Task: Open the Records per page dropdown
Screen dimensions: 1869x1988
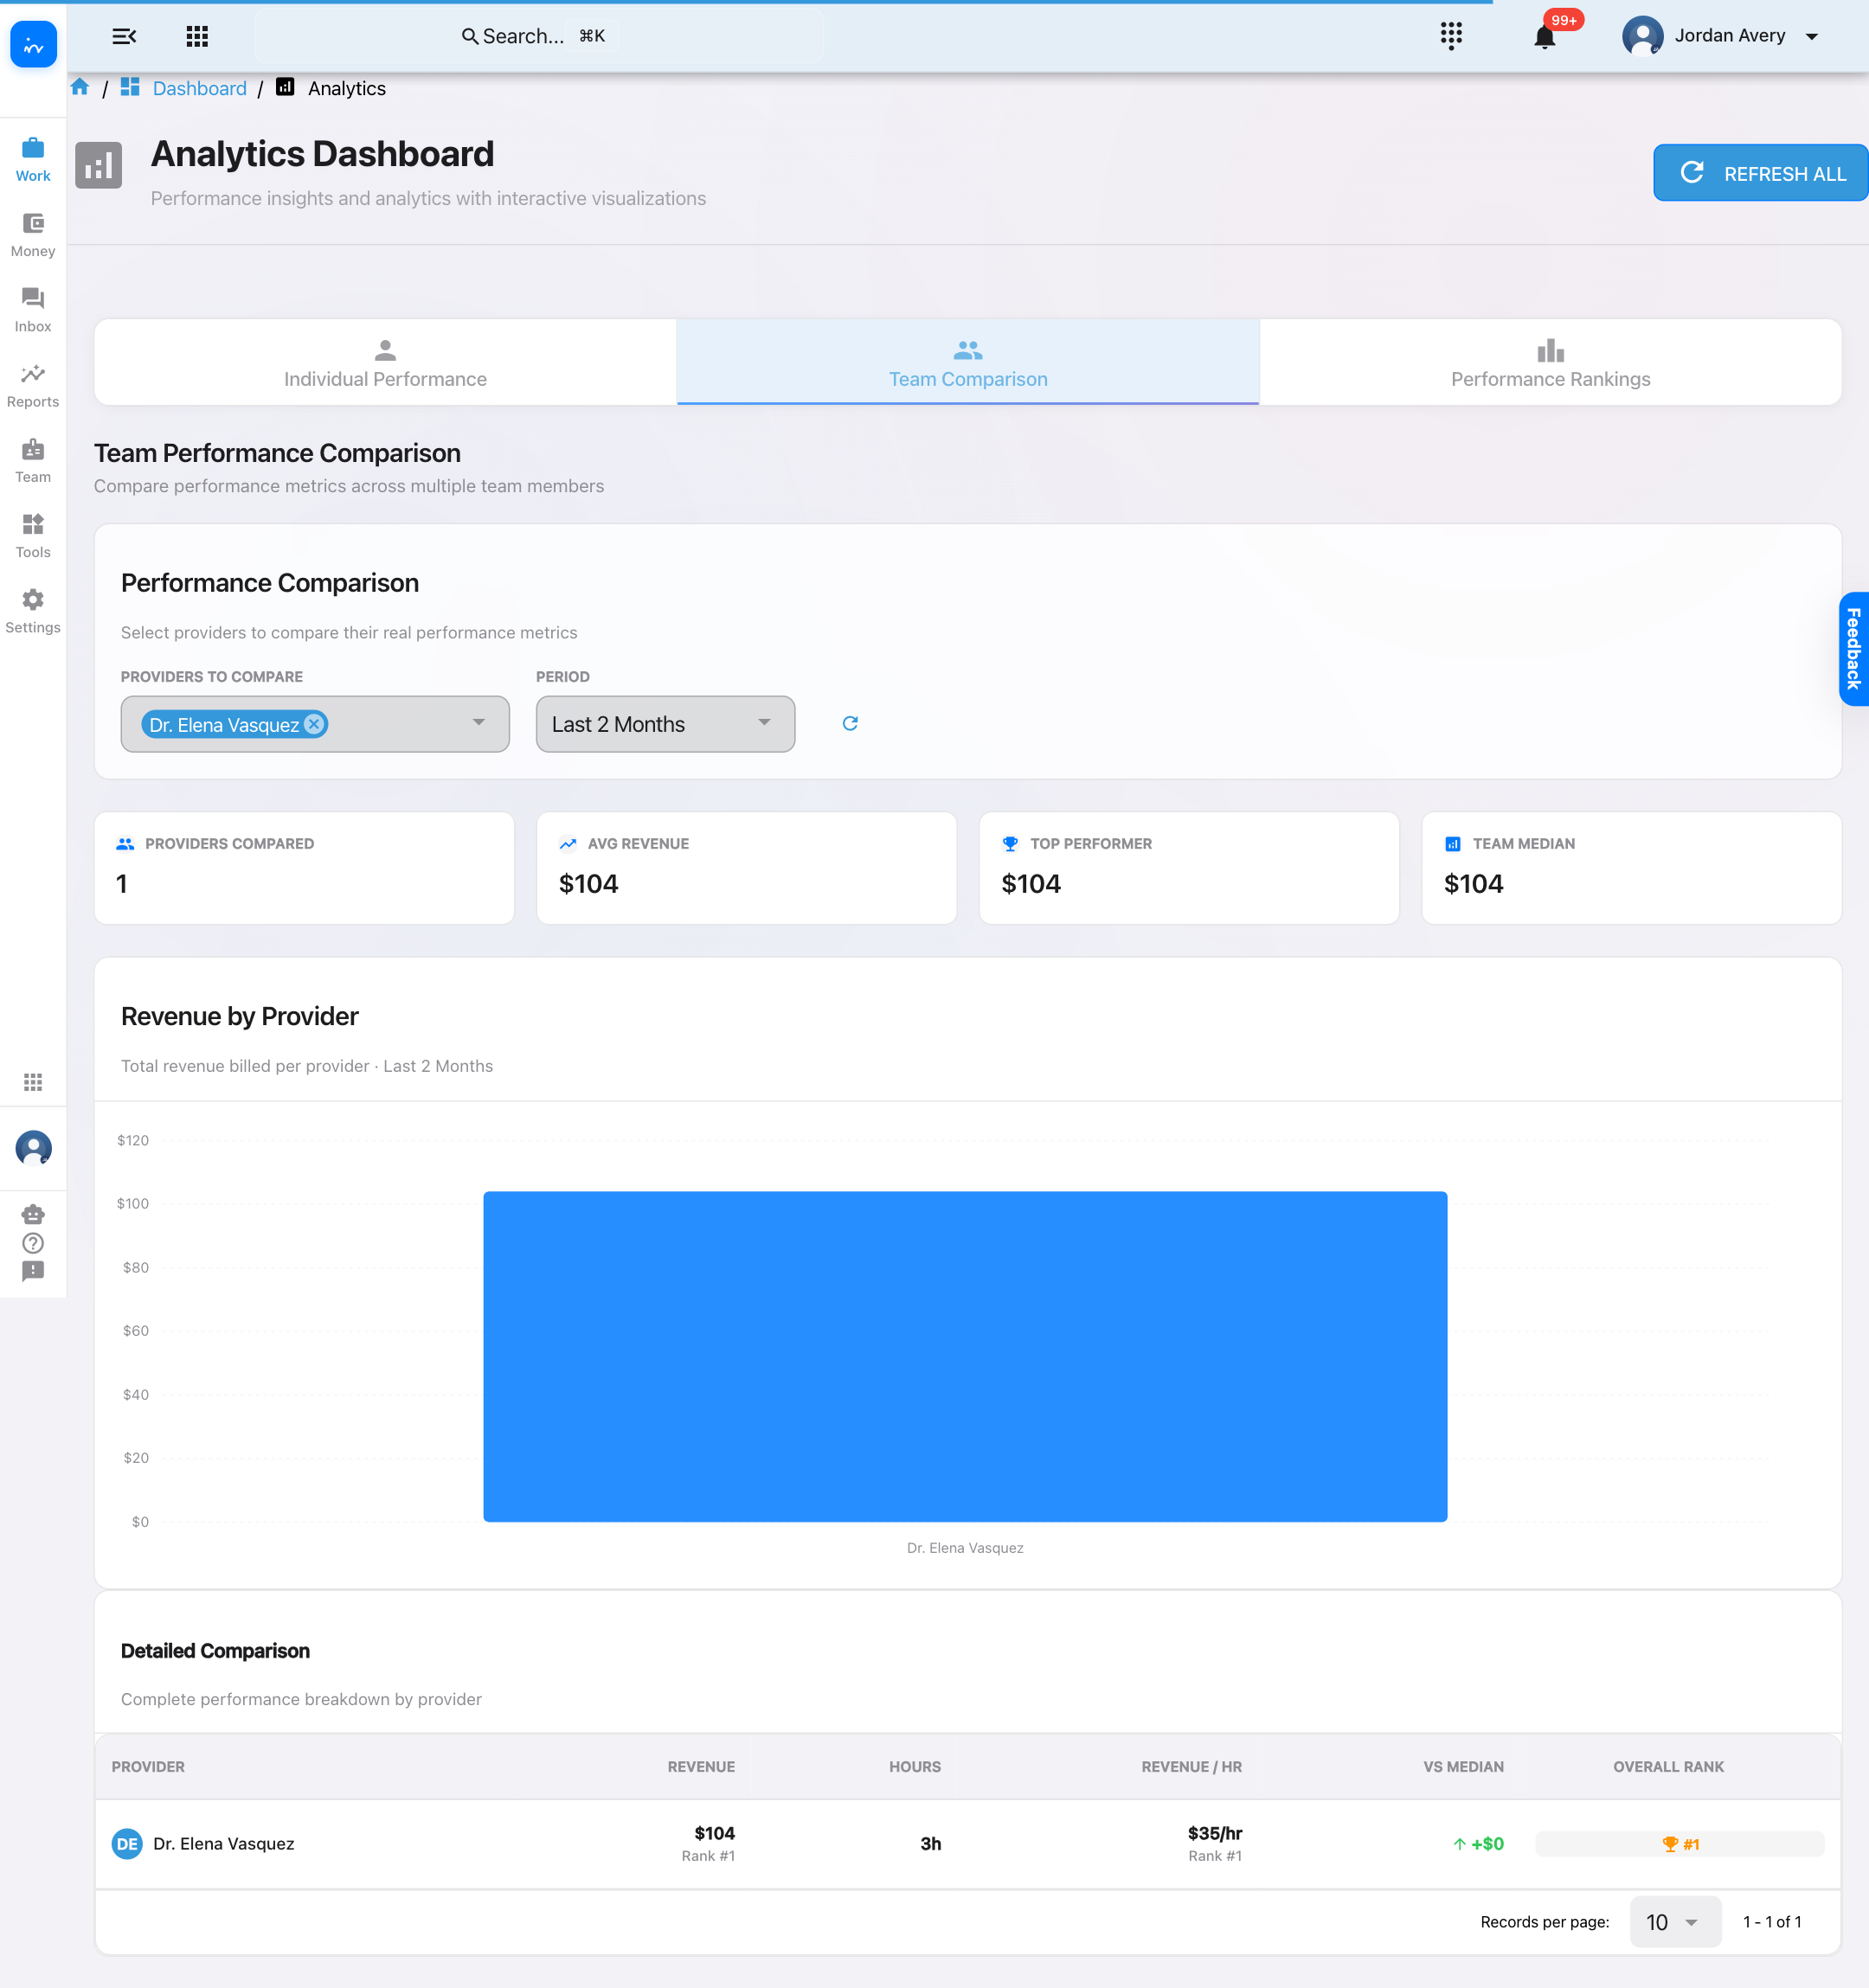Action: (1675, 1922)
